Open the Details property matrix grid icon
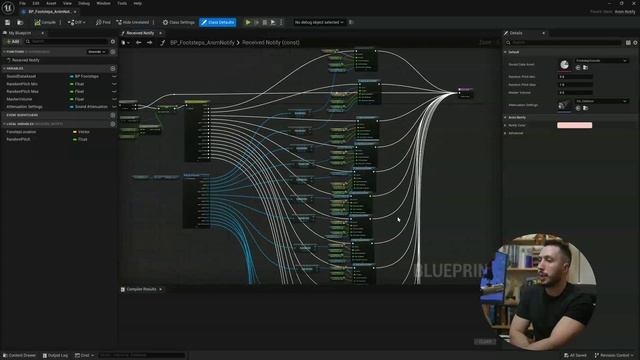640x360 pixels. [628, 42]
